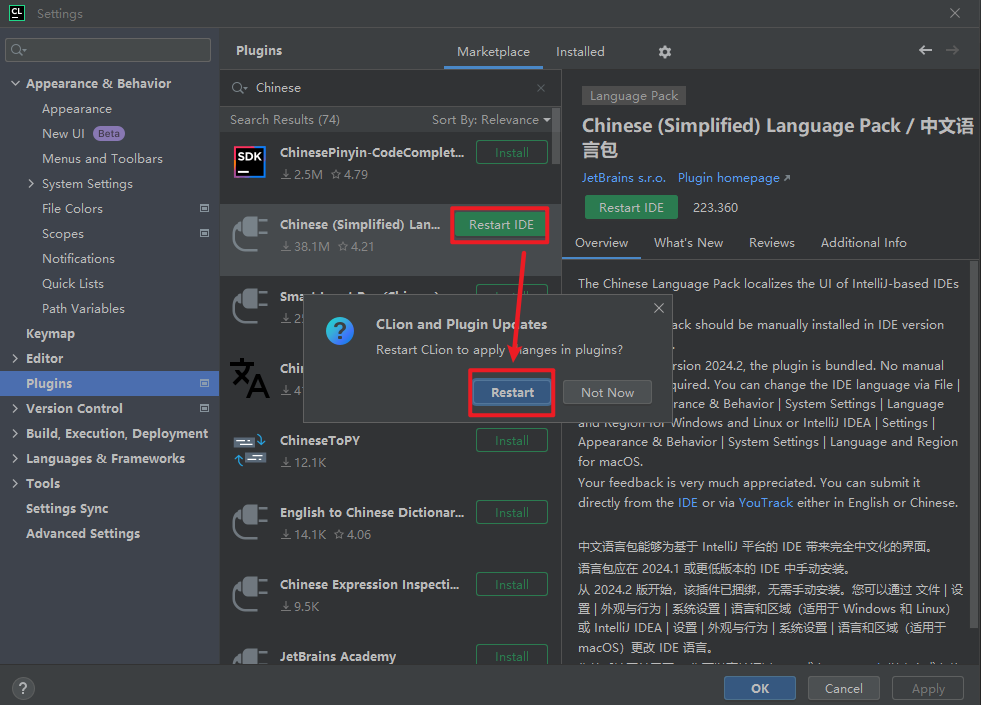Switch to the Marketplace tab
This screenshot has width=981, height=705.
click(493, 52)
